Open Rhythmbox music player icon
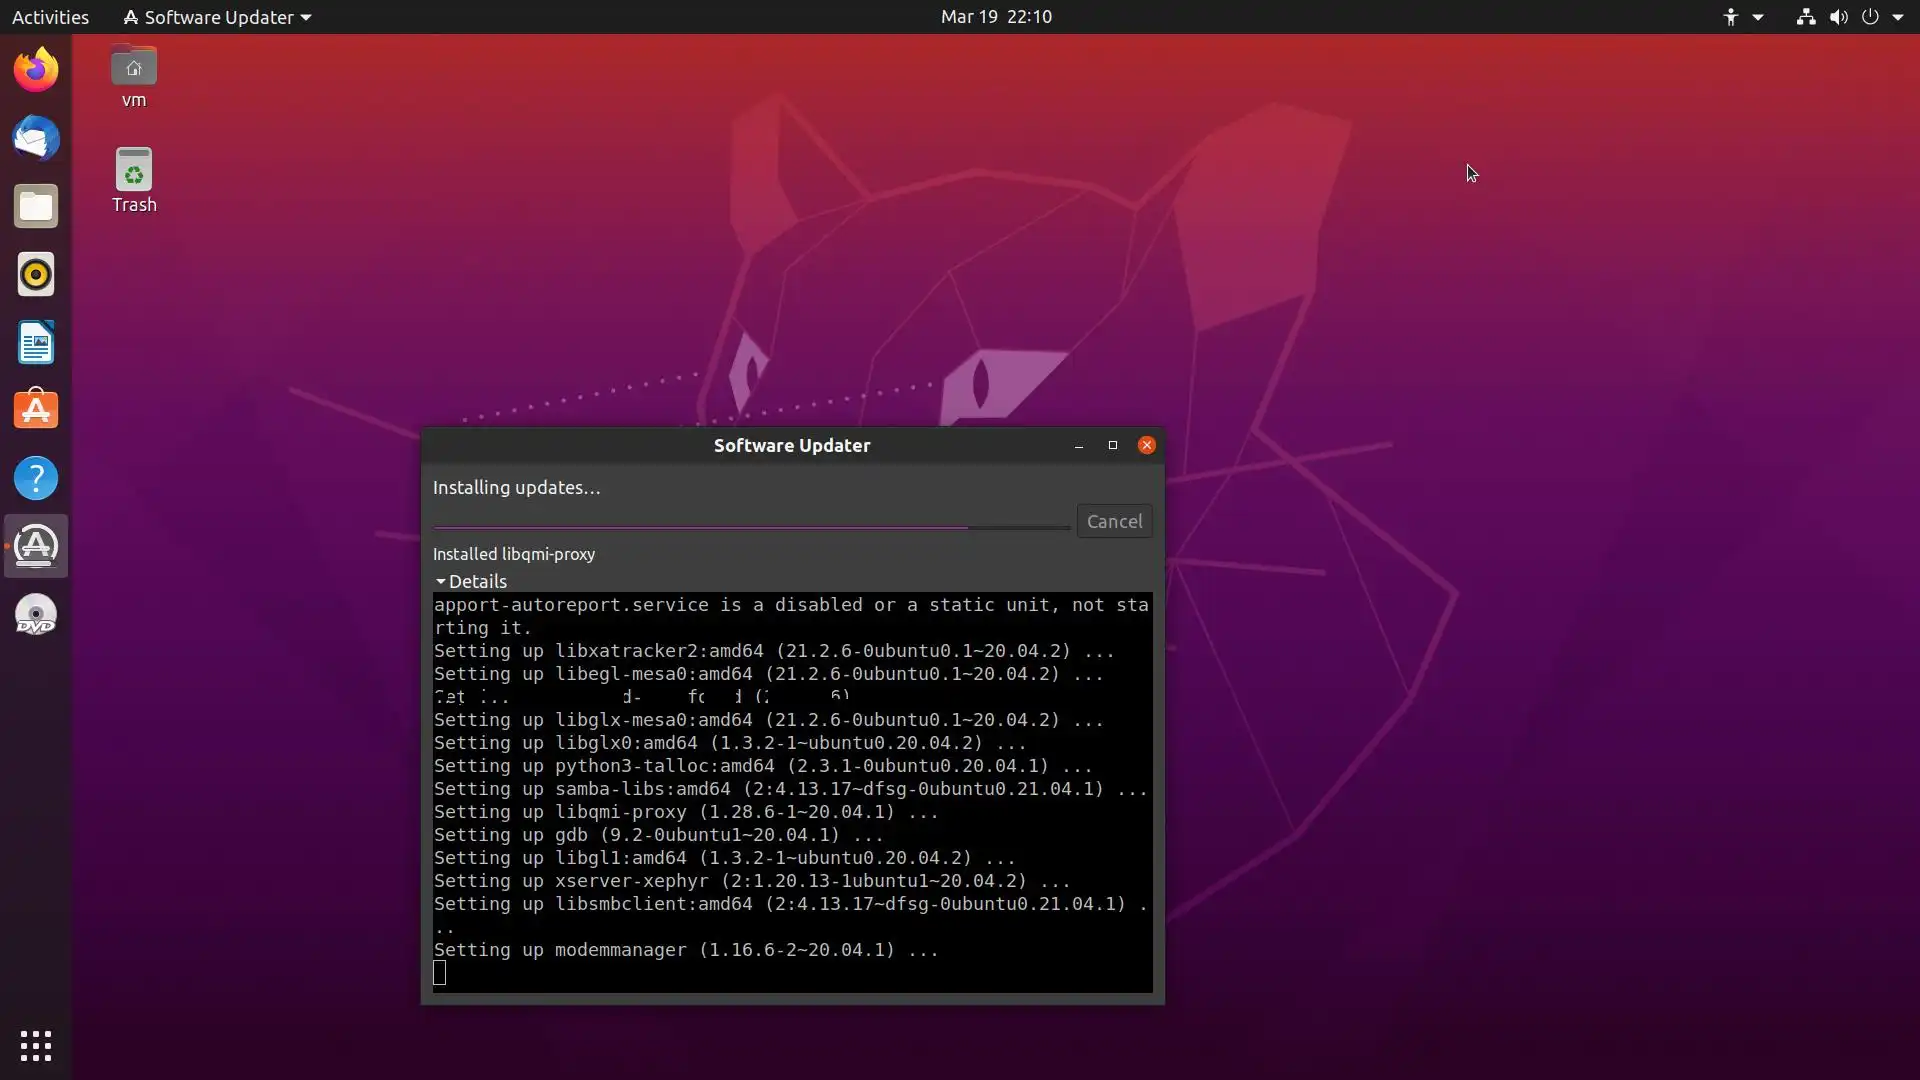Viewport: 1920px width, 1080px height. pyautogui.click(x=36, y=274)
